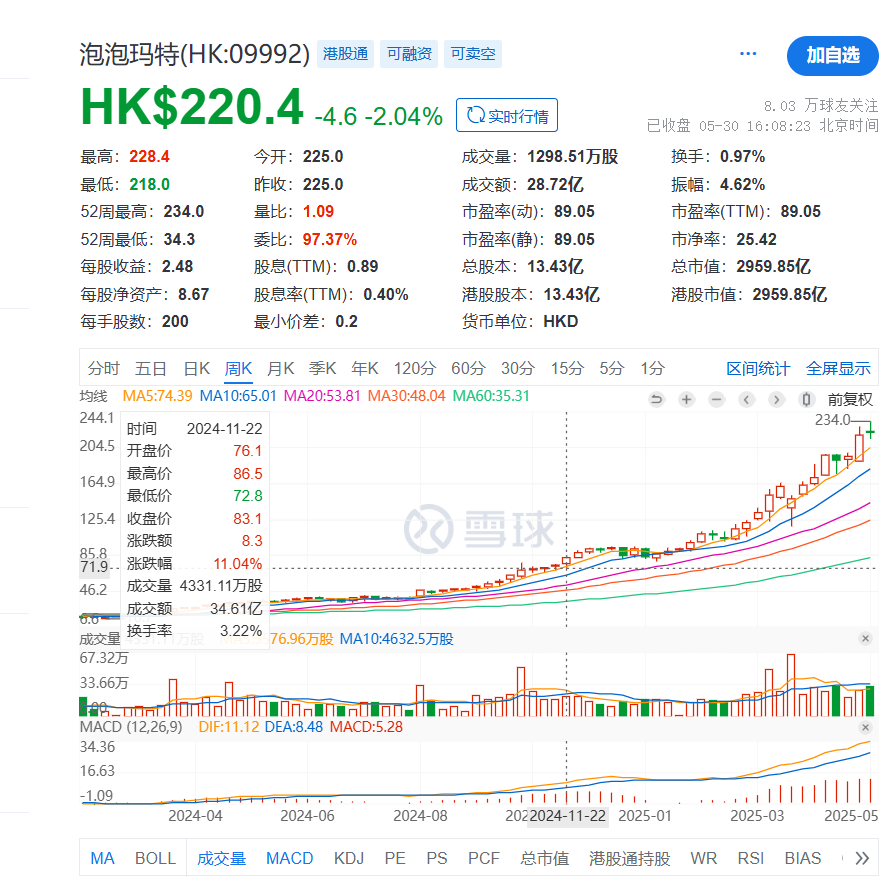Click the MA5:74.39 legend value

[157, 396]
